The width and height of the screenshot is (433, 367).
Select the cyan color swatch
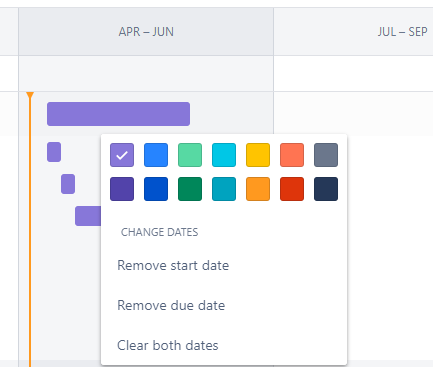(224, 155)
